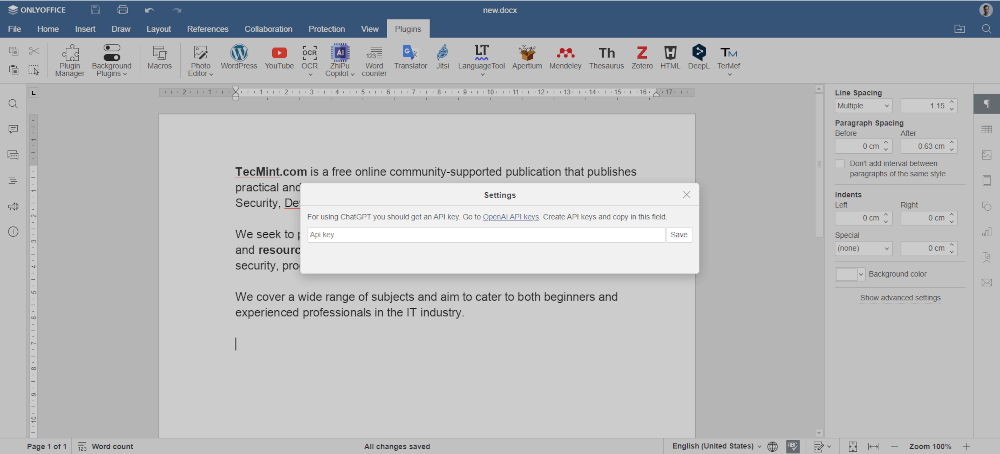Open the Translator plugin

pyautogui.click(x=410, y=57)
